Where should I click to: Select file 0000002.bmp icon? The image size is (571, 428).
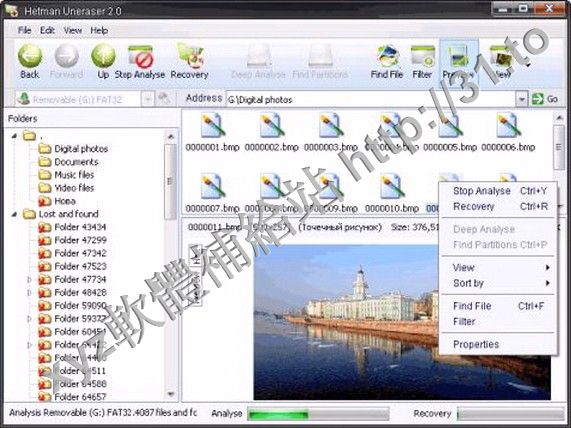pyautogui.click(x=272, y=126)
